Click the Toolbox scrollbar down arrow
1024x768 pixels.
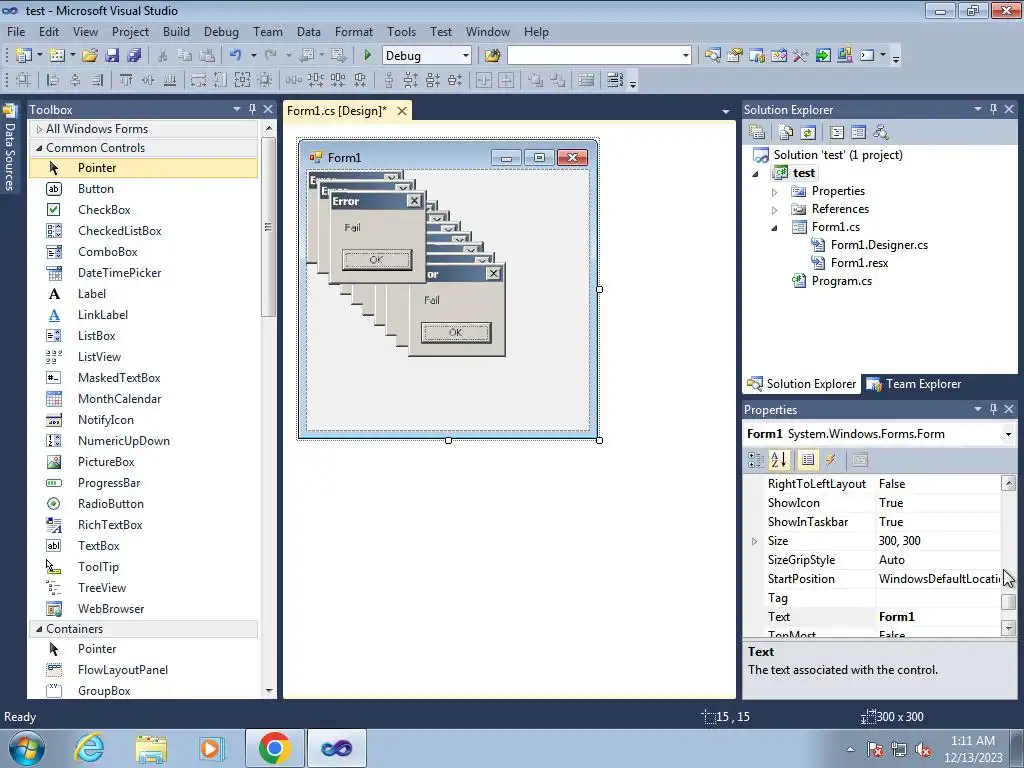tap(268, 691)
